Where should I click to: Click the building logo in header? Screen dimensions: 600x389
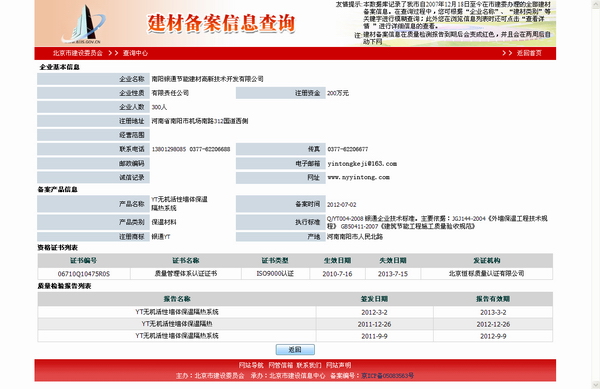click(84, 24)
